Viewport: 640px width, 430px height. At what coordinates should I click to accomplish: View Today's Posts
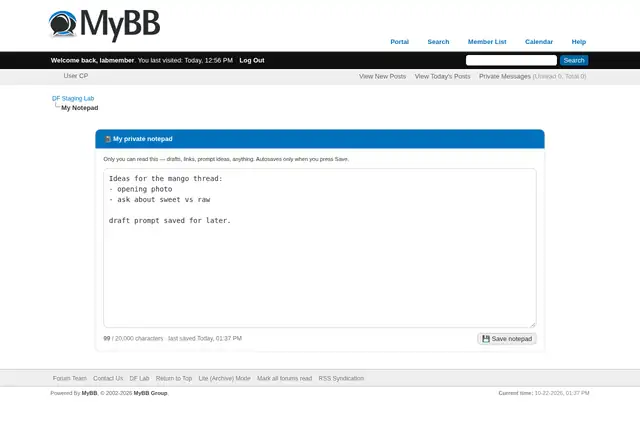tap(442, 76)
